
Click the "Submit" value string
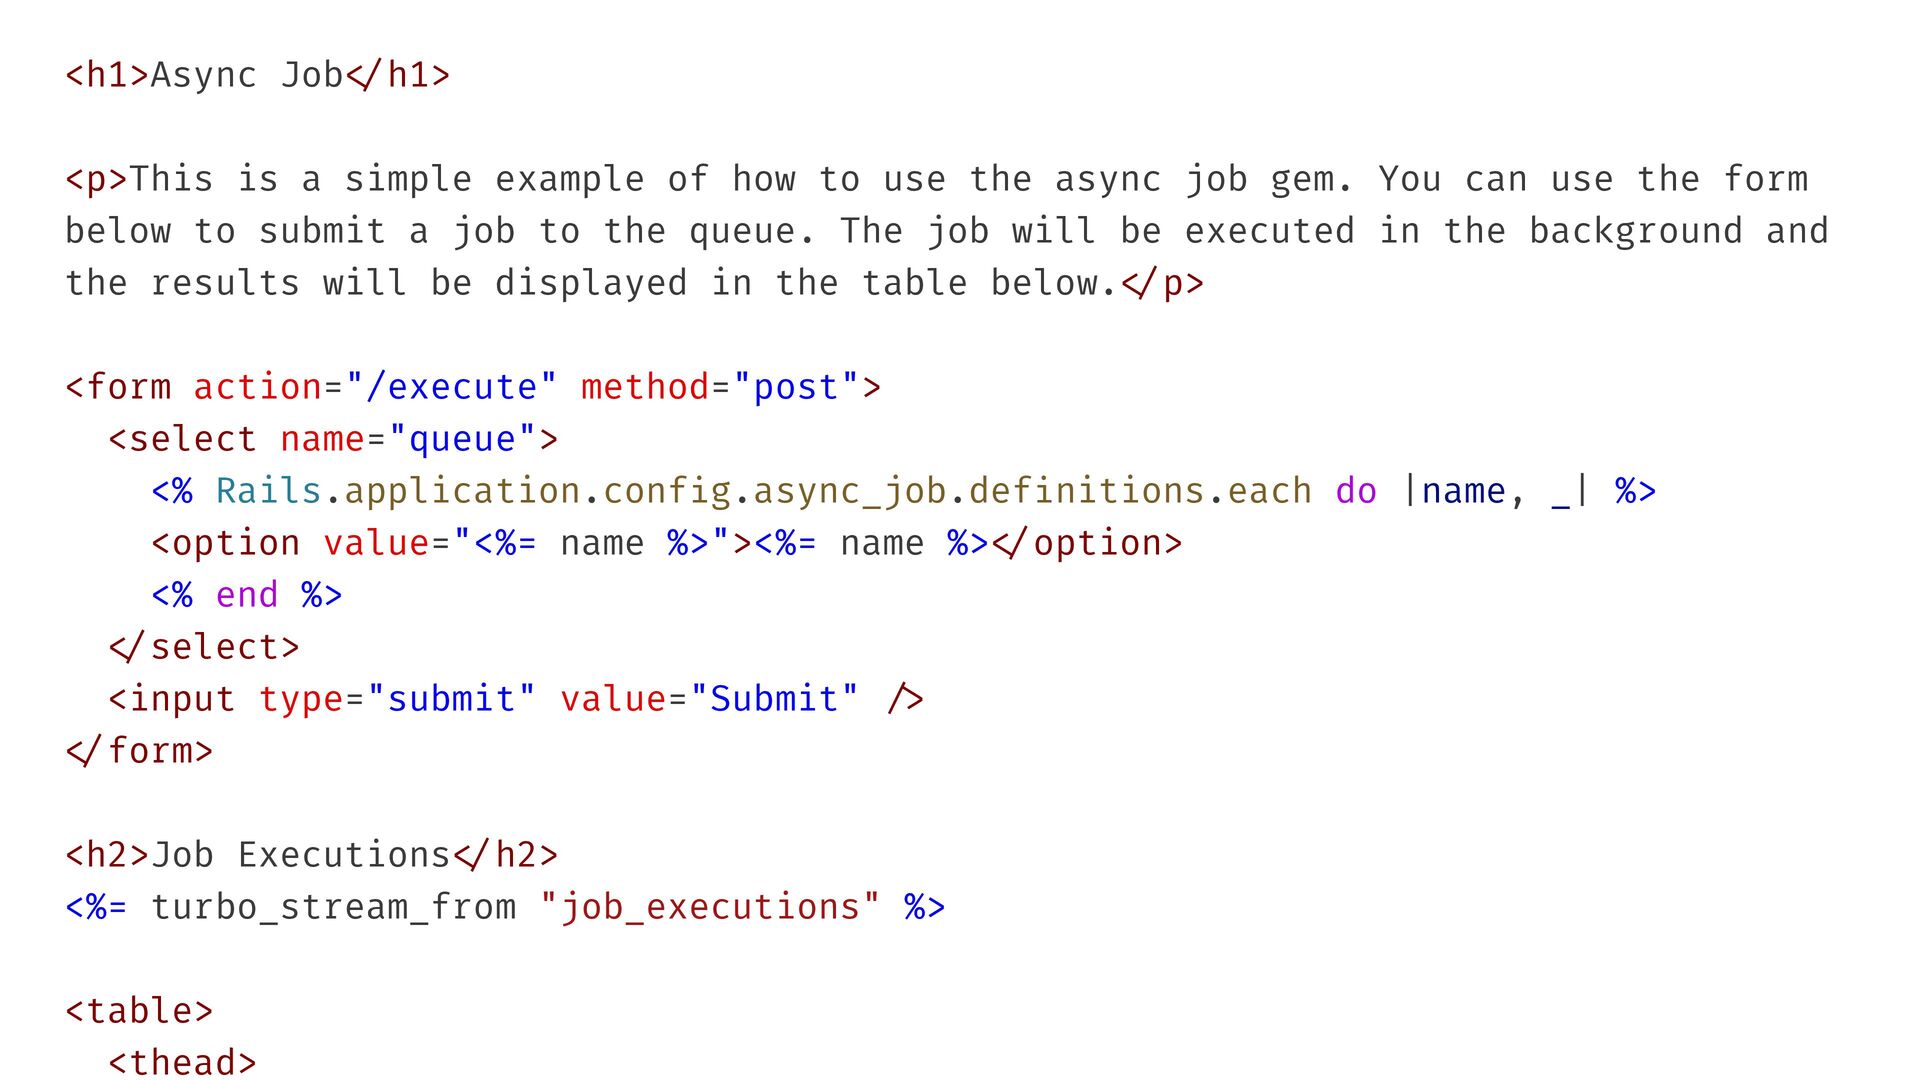coord(774,699)
